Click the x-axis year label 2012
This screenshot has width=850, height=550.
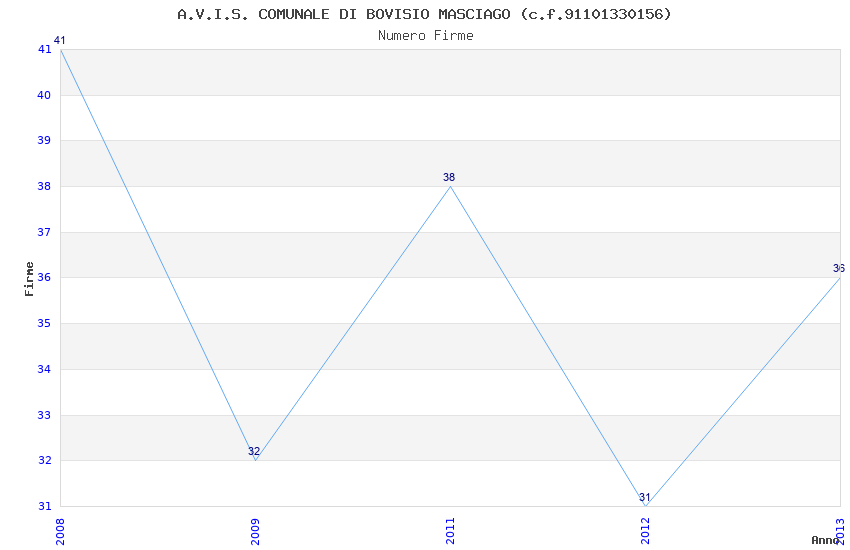coord(646,532)
